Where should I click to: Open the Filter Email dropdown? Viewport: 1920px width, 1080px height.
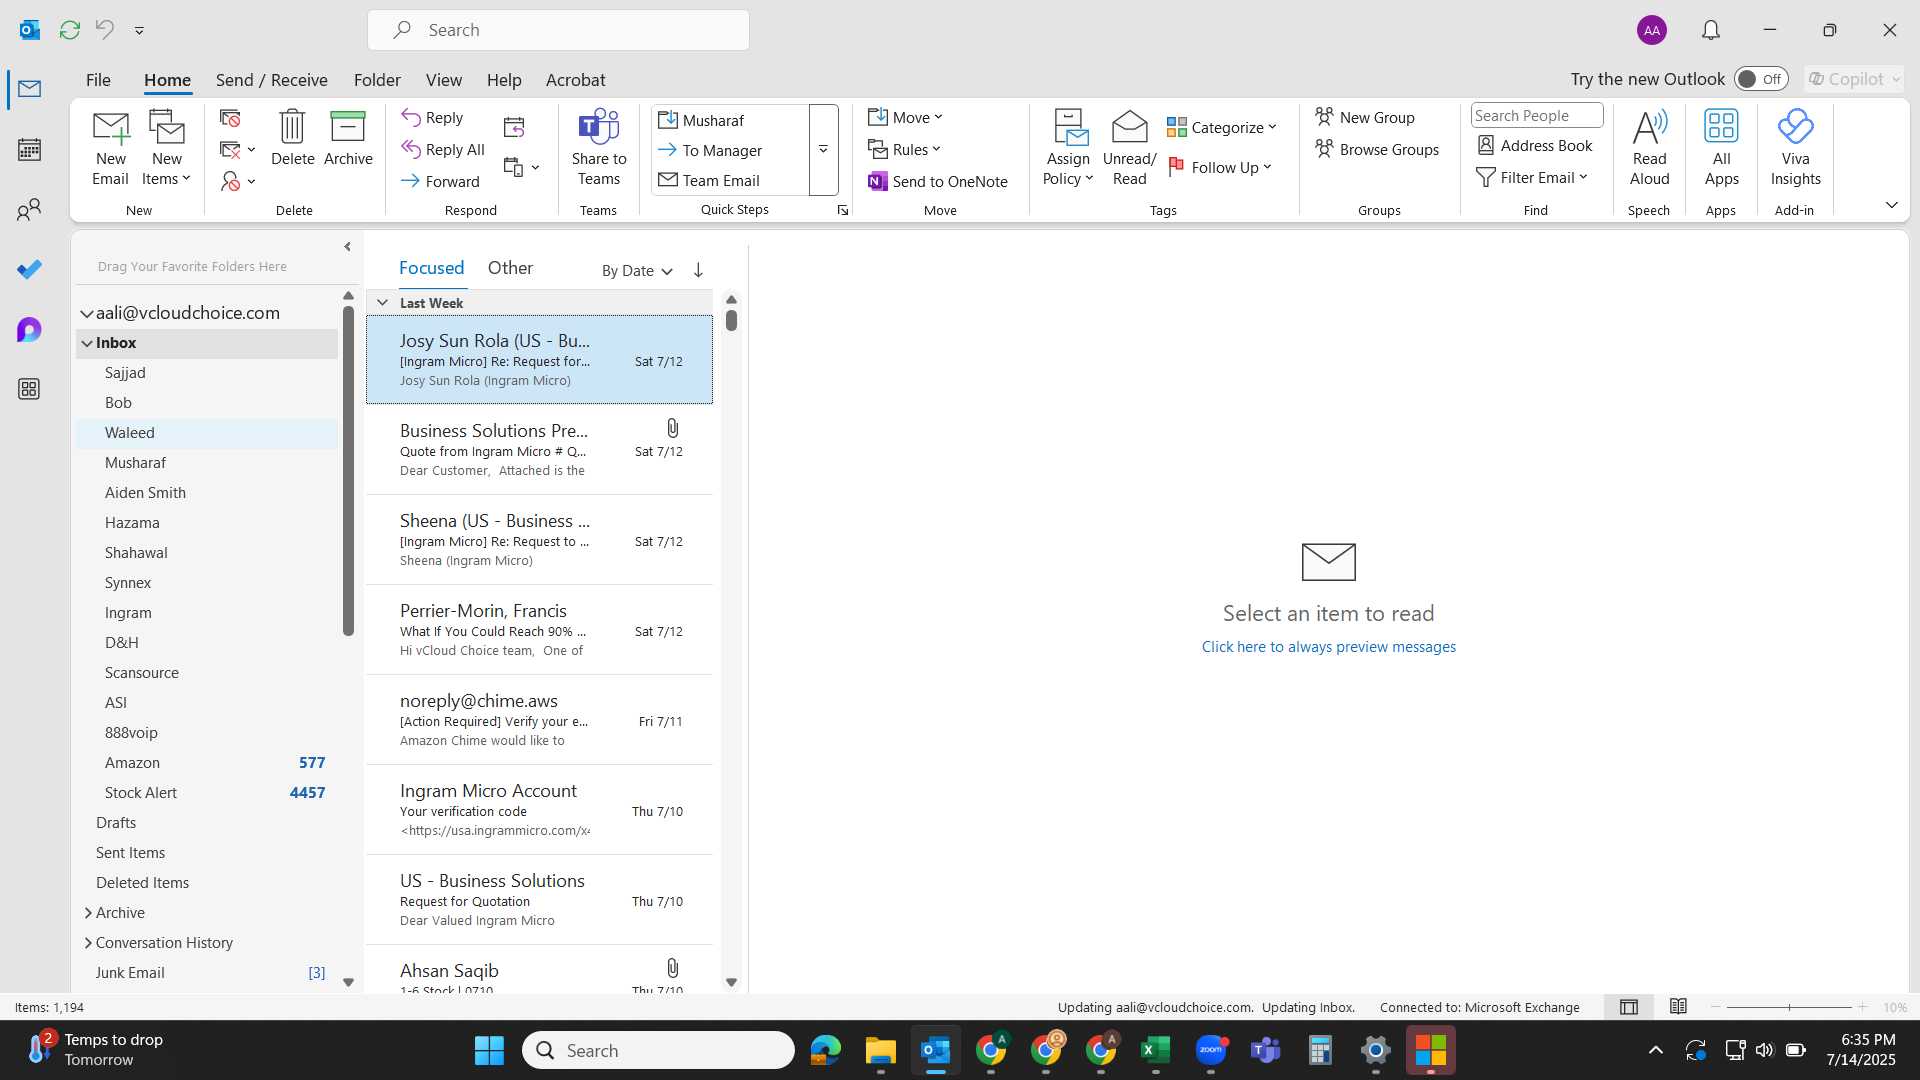[x=1532, y=177]
